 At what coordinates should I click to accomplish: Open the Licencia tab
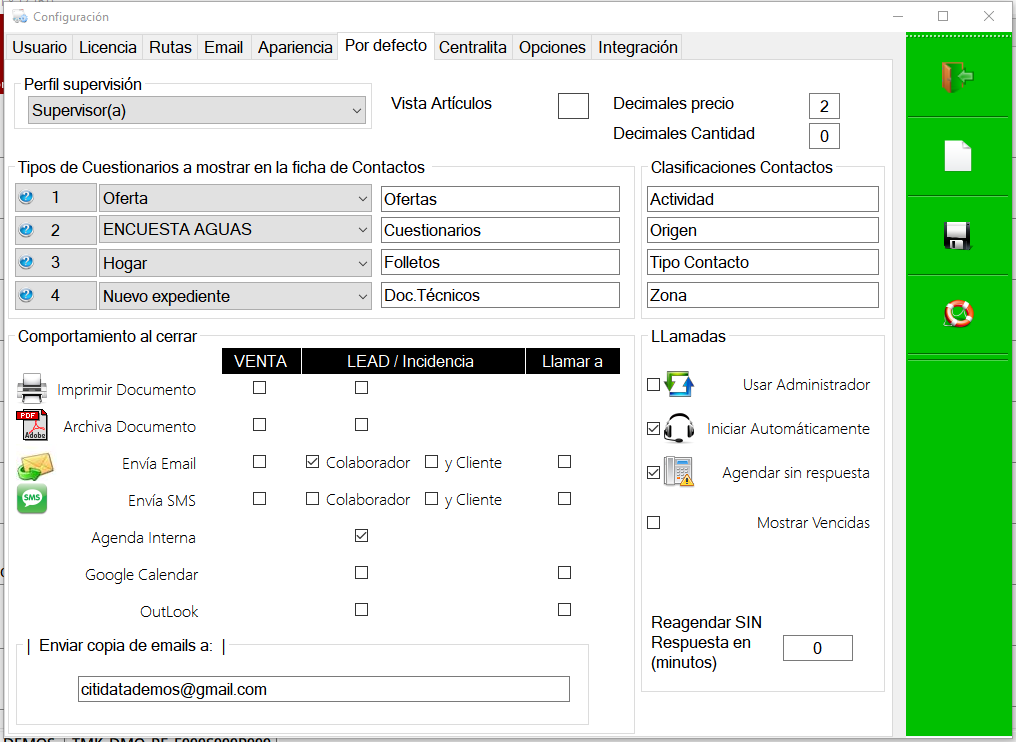click(x=108, y=47)
